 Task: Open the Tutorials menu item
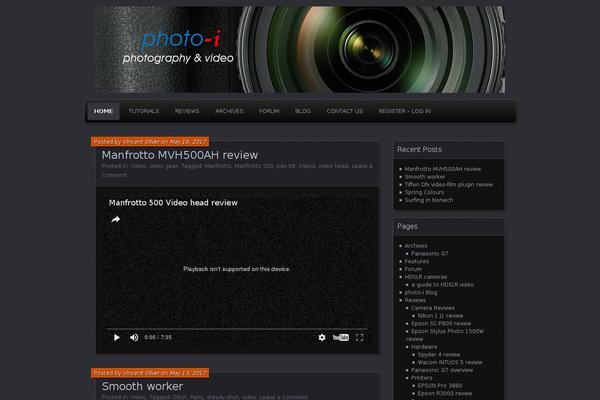tap(144, 111)
